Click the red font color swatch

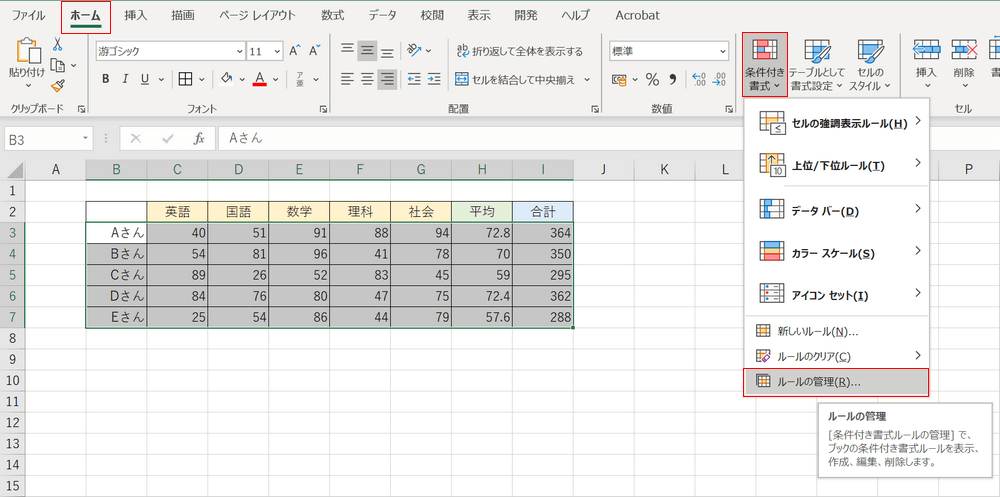point(260,79)
